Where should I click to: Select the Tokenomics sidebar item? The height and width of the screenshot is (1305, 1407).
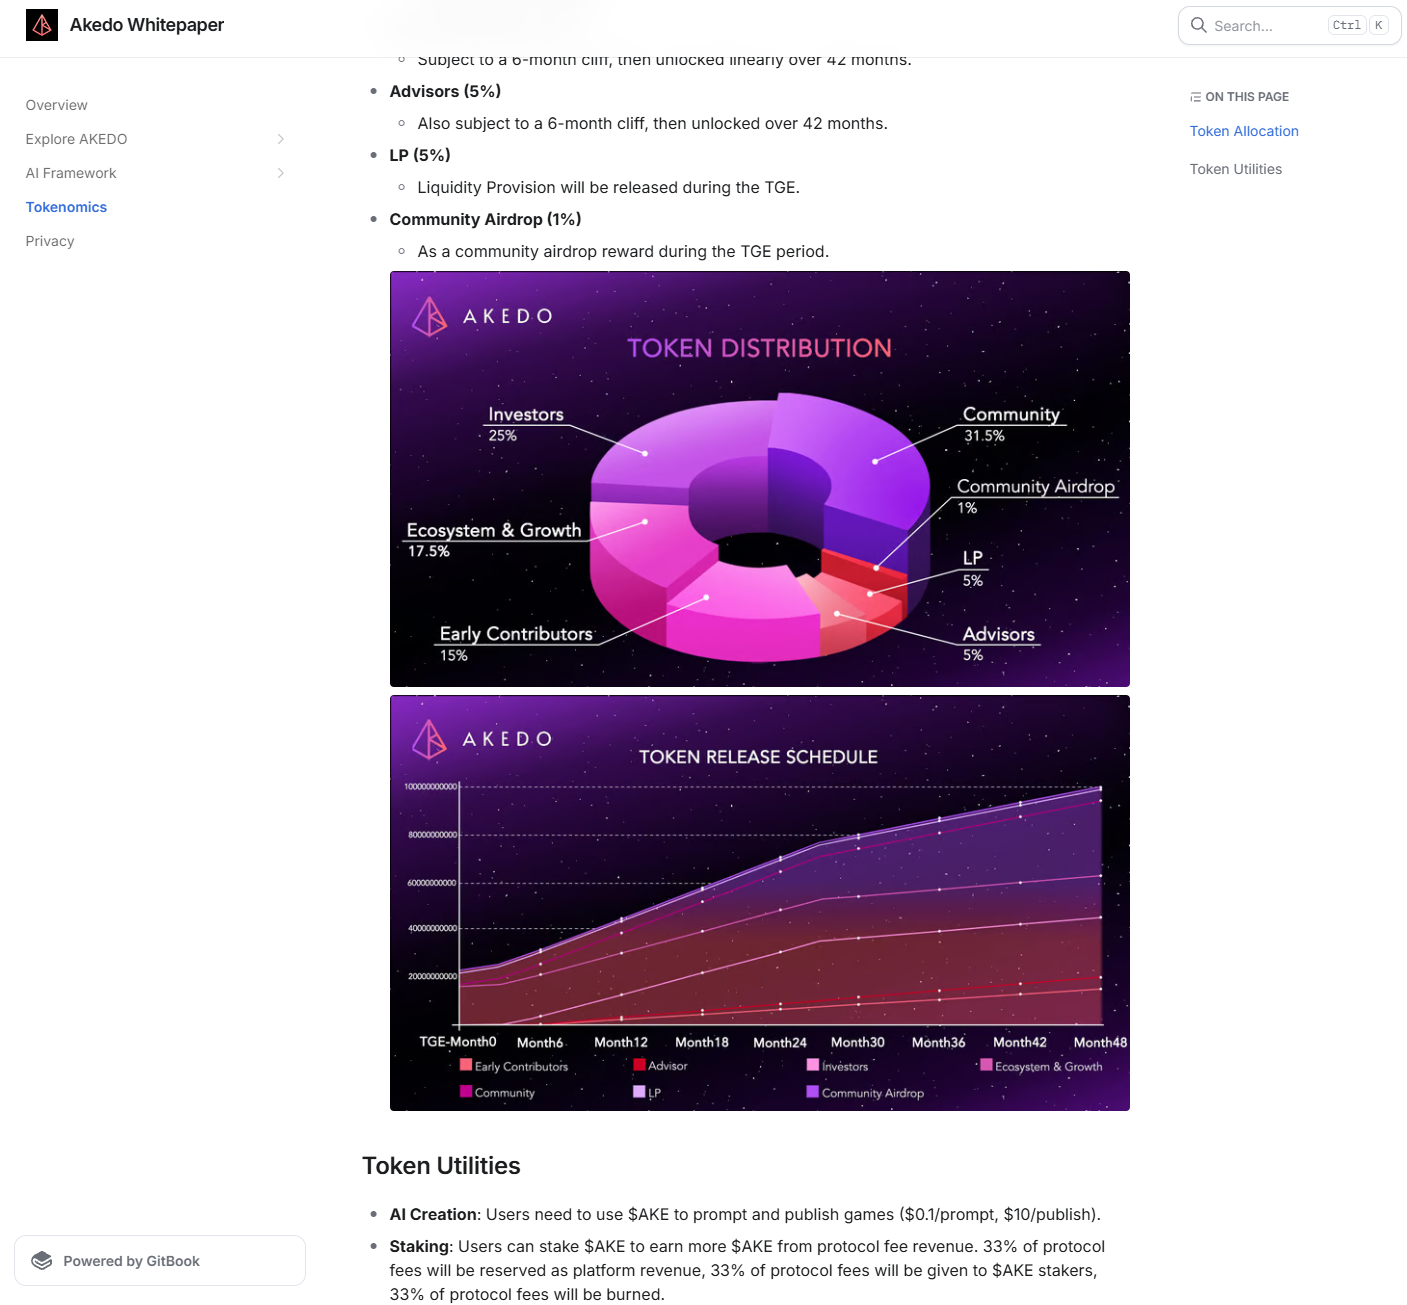[x=66, y=207]
